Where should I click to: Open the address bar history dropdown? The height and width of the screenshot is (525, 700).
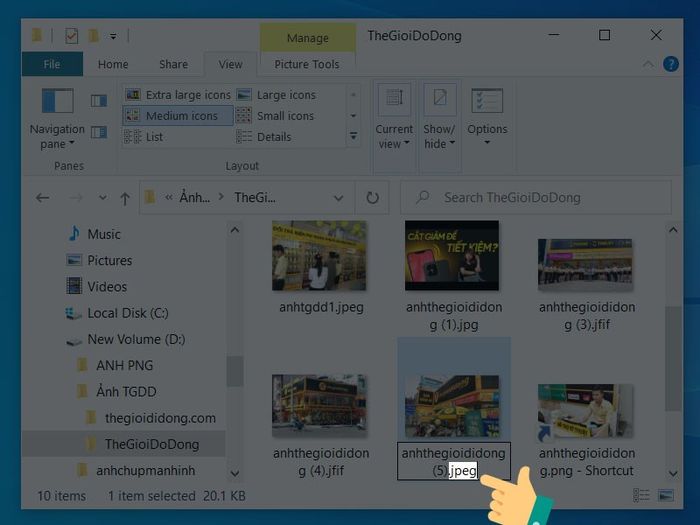pos(338,198)
